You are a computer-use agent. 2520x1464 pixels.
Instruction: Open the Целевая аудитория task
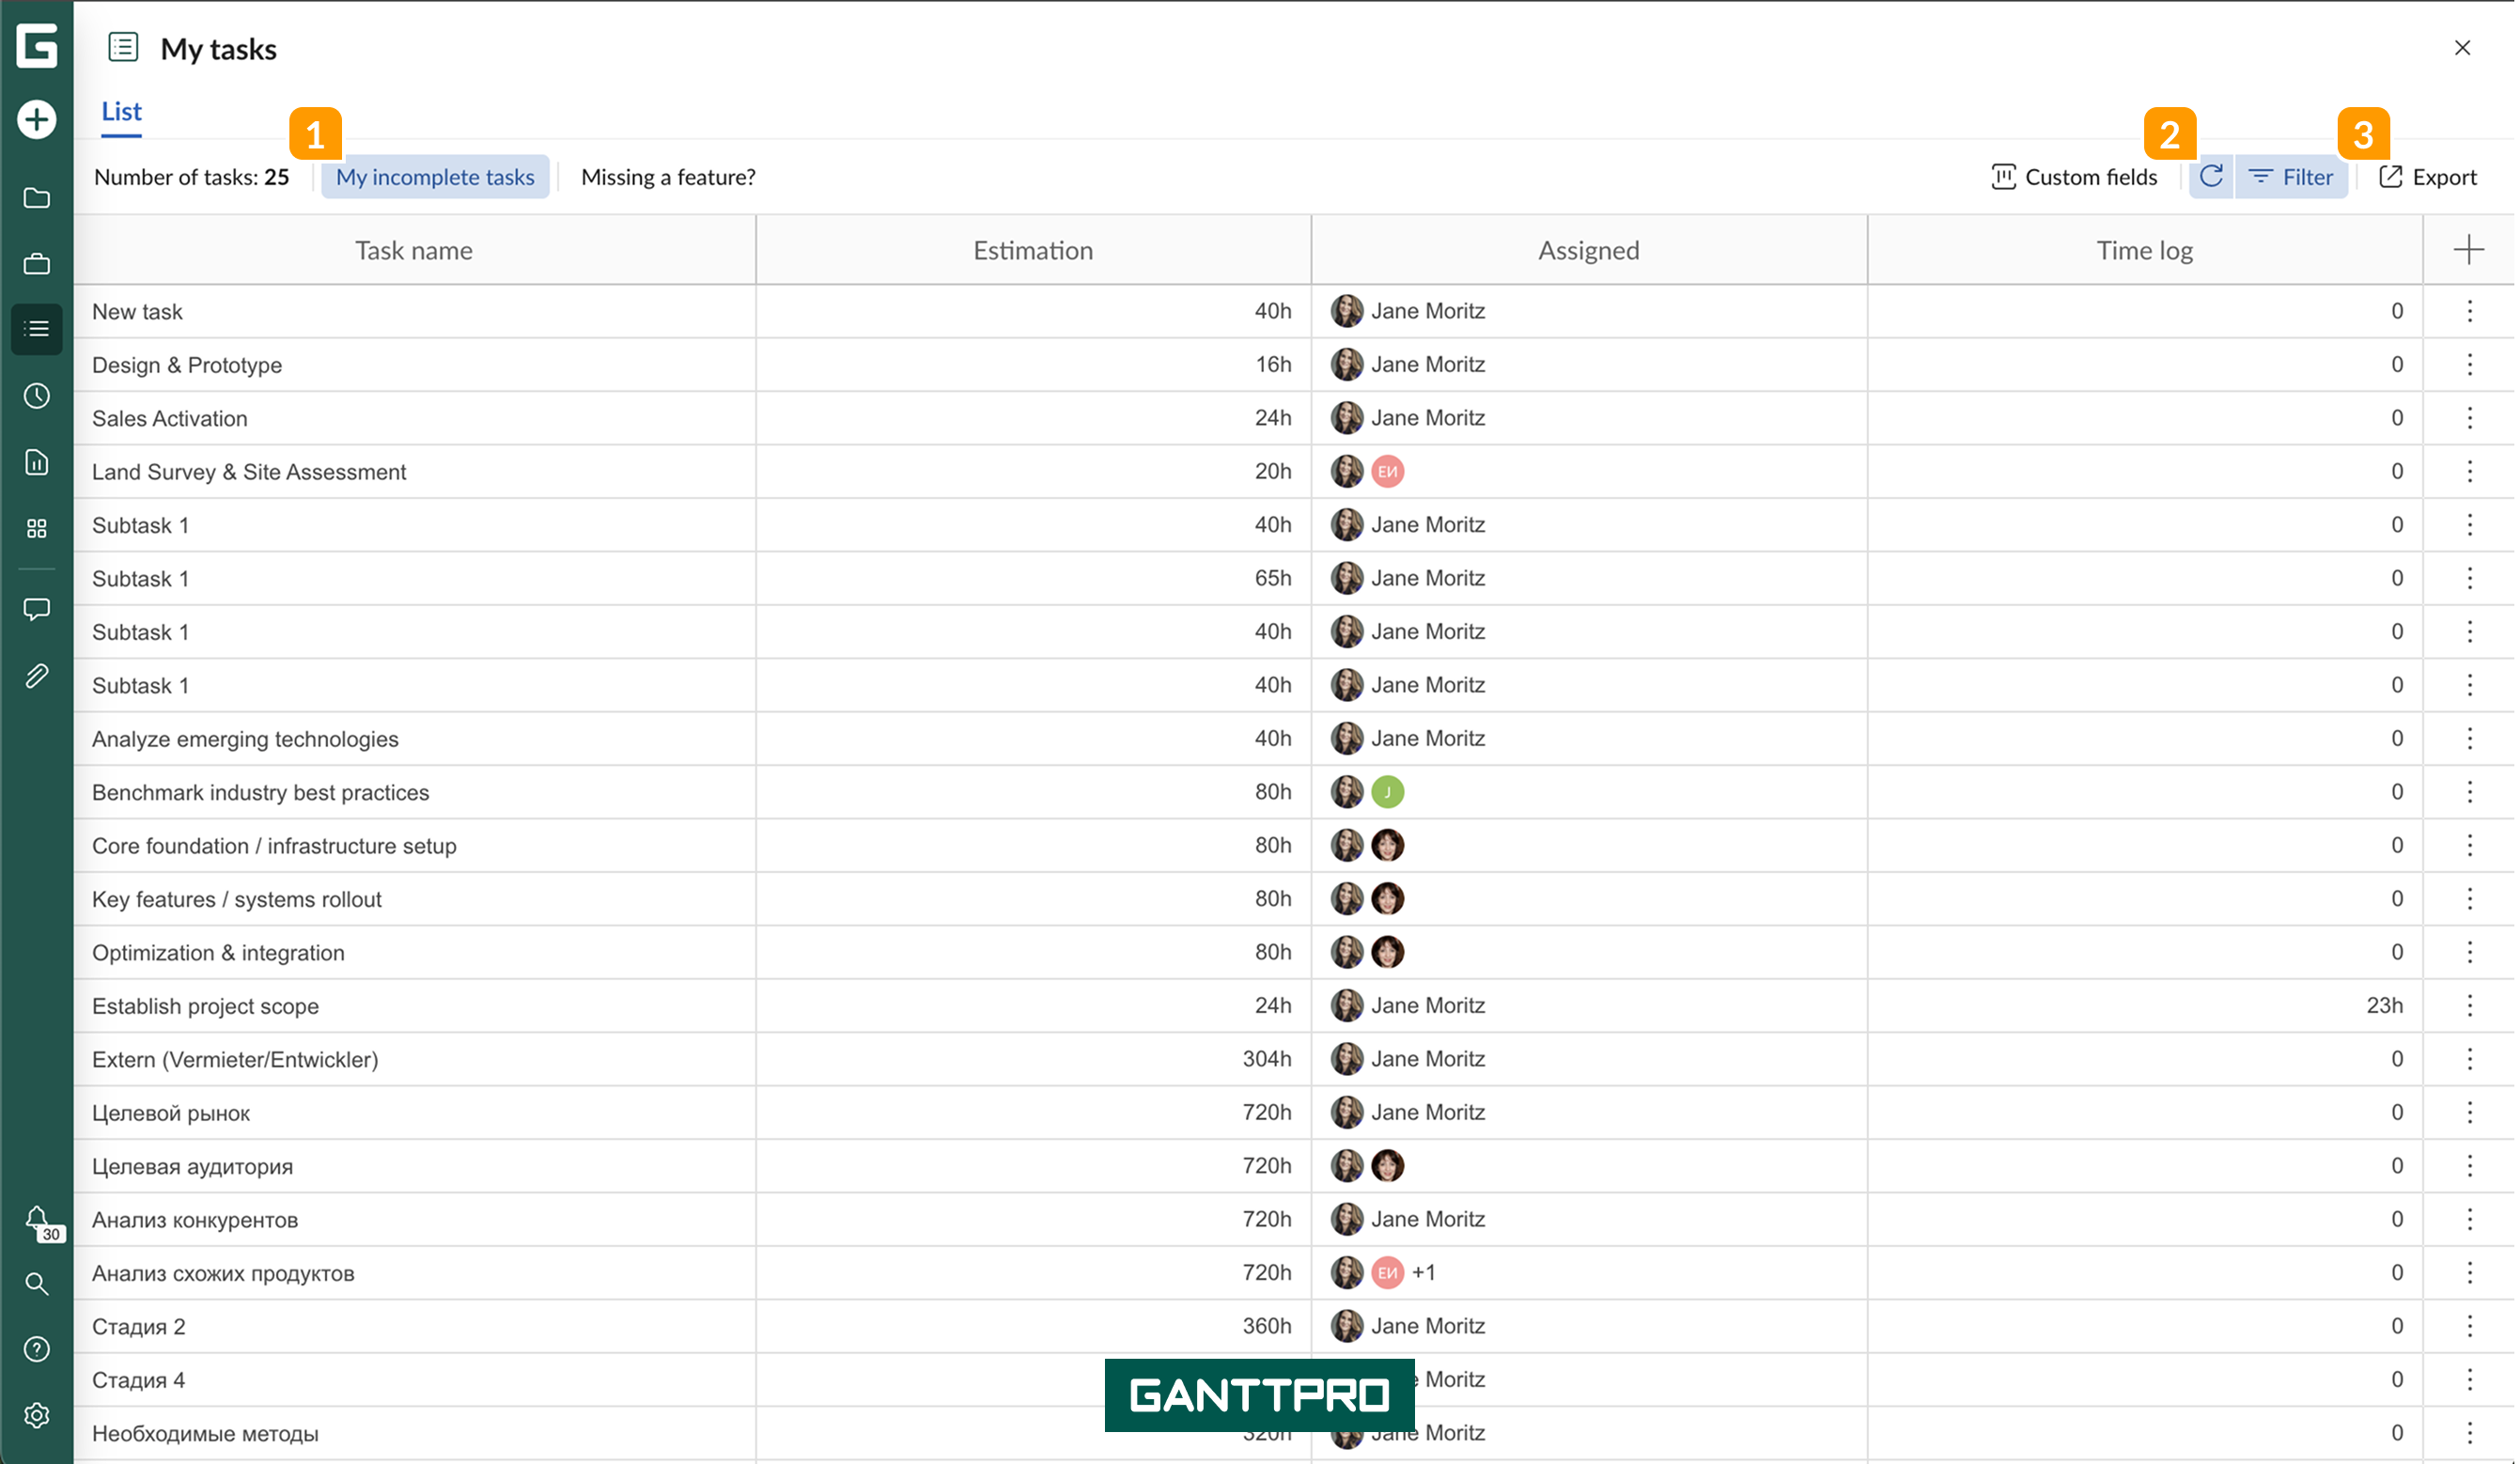(x=192, y=1166)
